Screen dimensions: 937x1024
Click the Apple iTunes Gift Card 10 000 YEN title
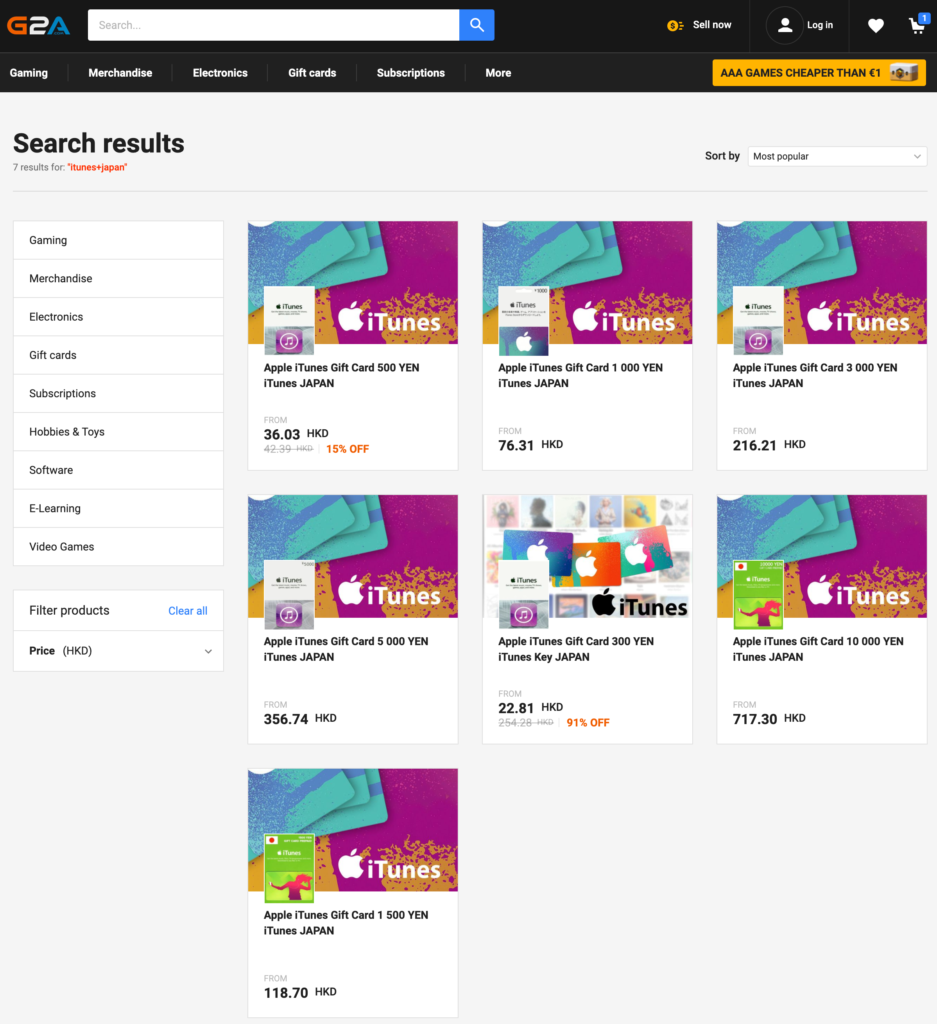tap(818, 649)
